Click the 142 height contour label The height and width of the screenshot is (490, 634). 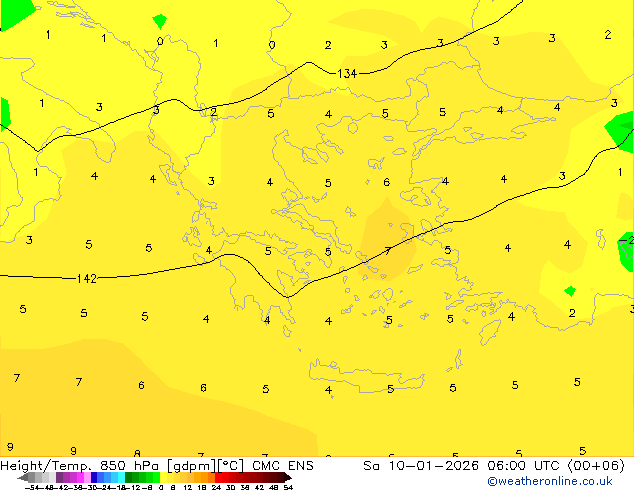(87, 279)
